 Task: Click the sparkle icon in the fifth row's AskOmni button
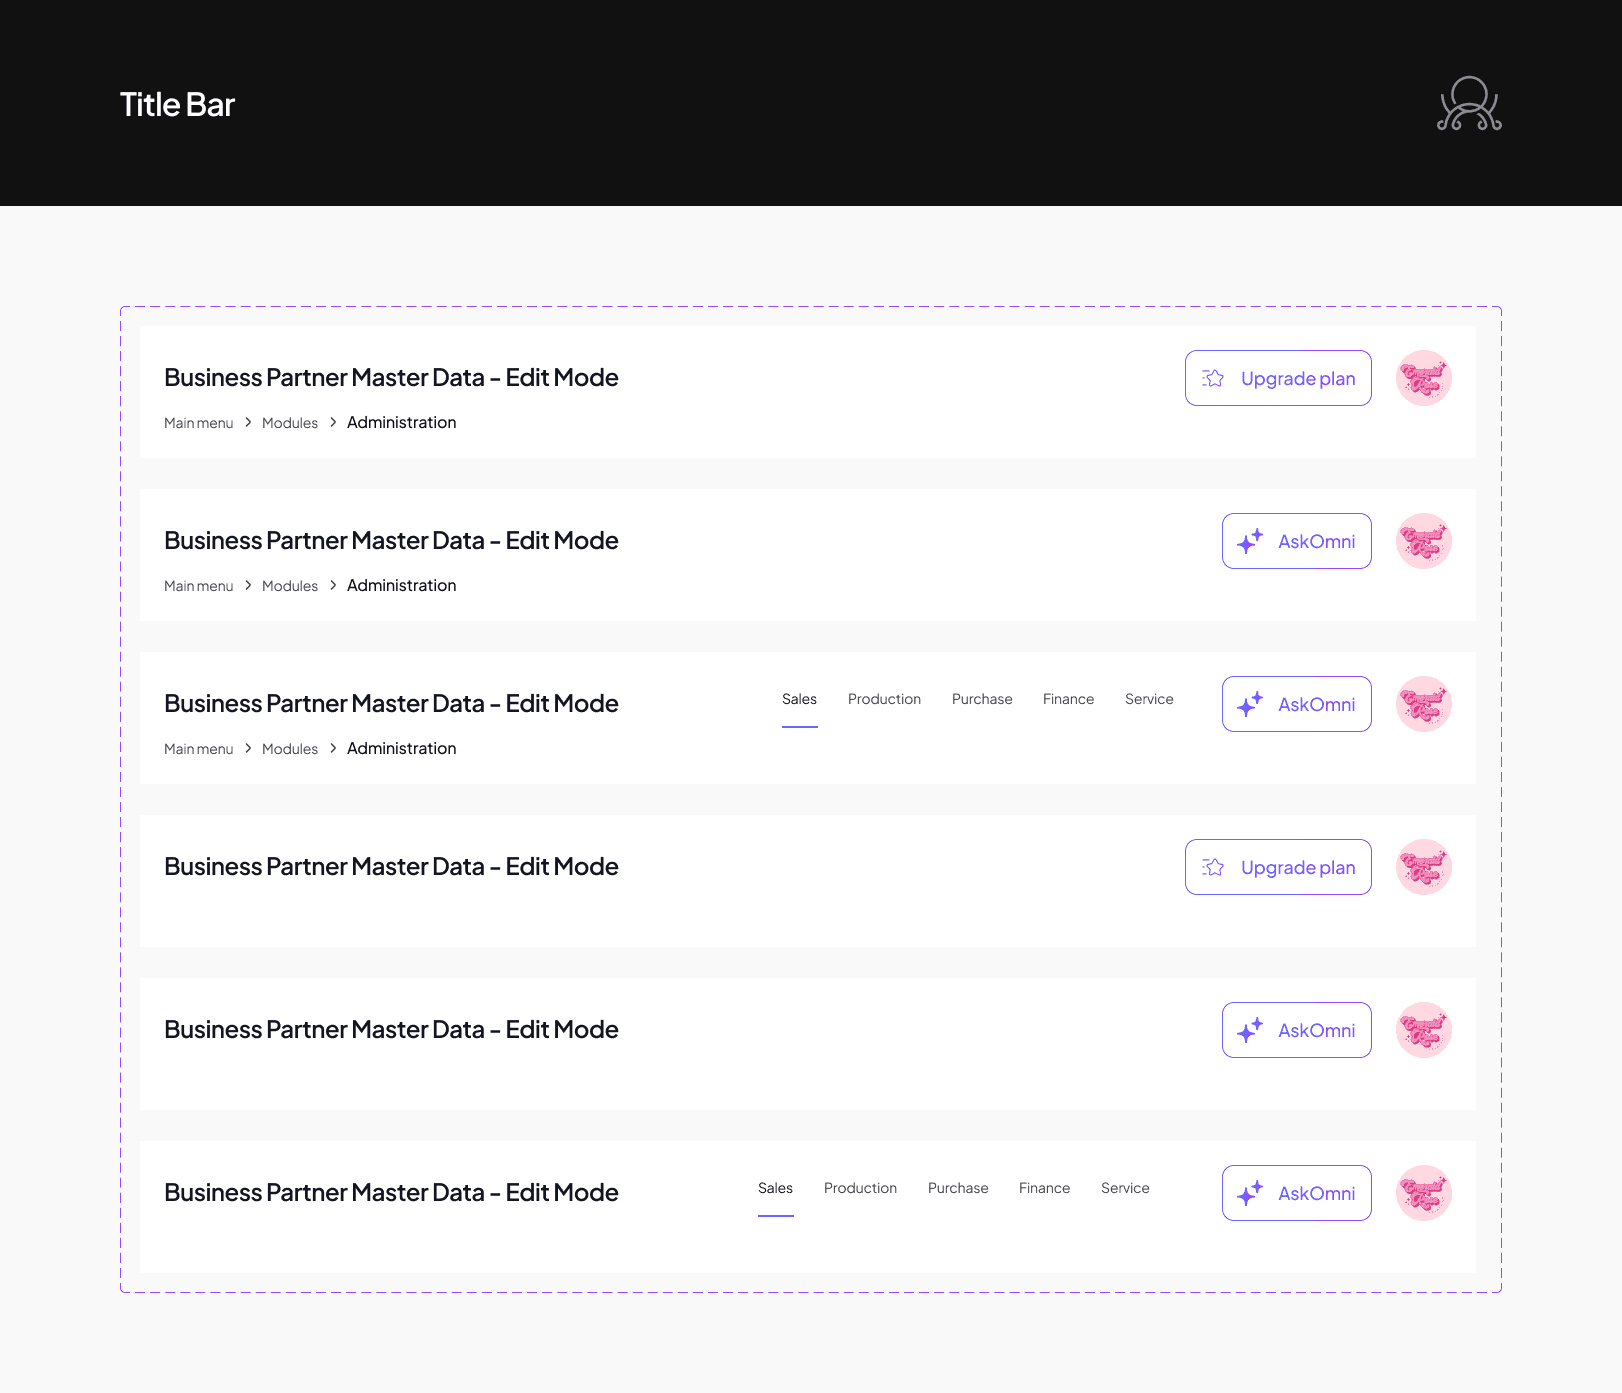click(x=1250, y=1030)
